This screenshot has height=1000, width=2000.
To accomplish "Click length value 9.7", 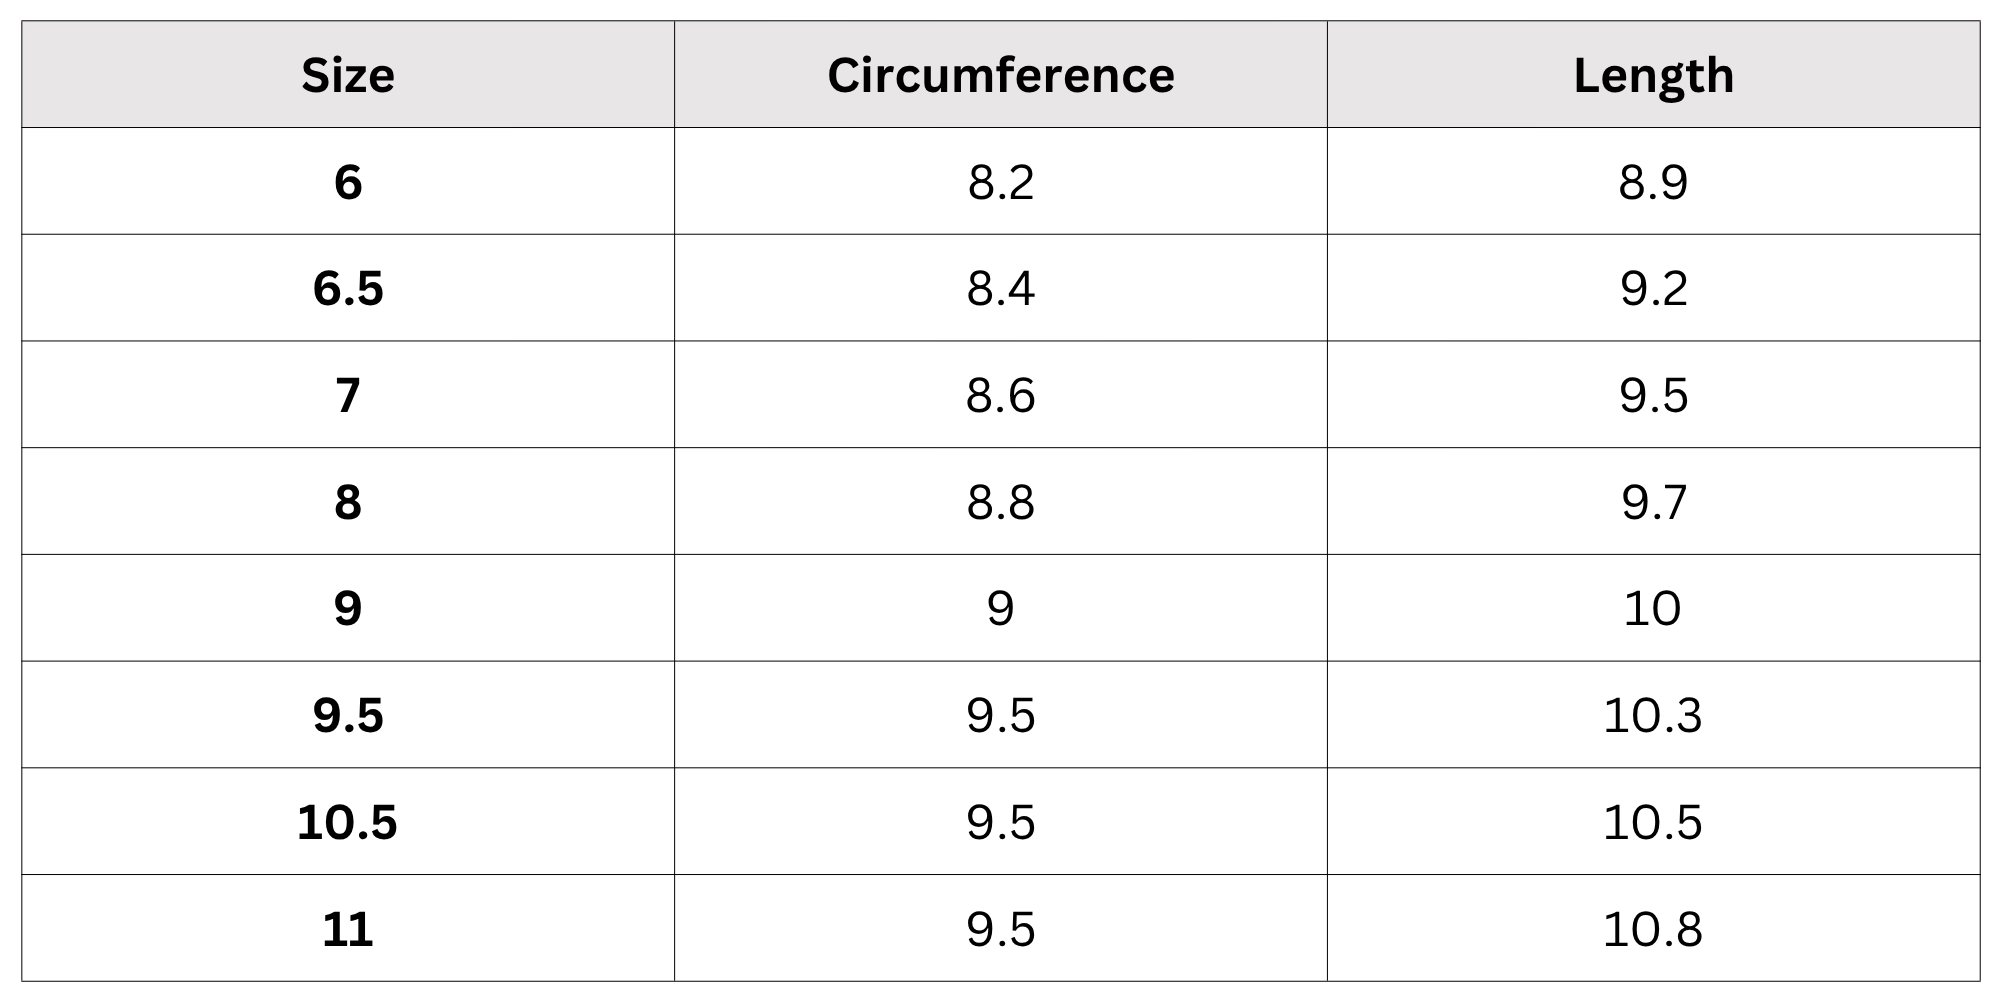I will click(1654, 502).
